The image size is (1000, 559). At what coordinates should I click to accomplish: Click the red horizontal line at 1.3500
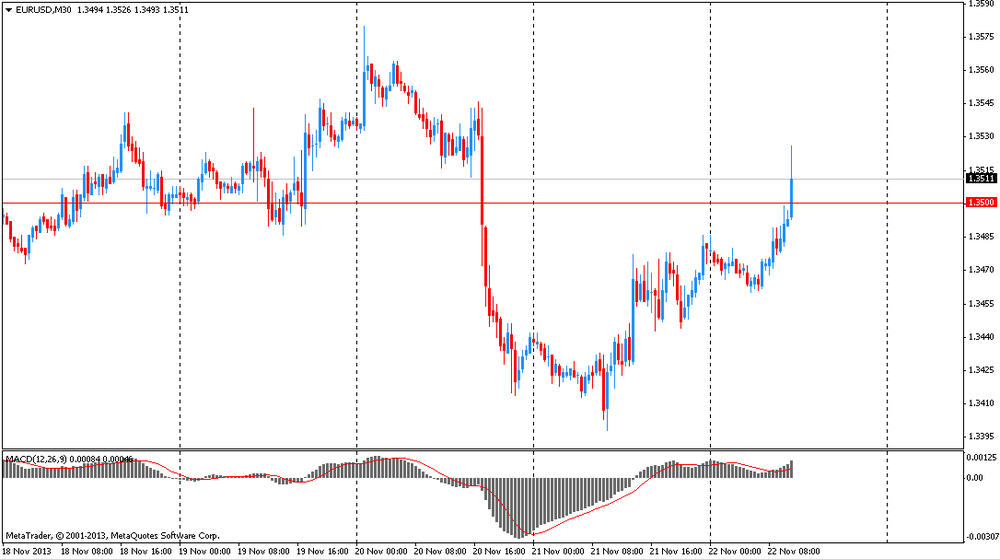point(600,203)
